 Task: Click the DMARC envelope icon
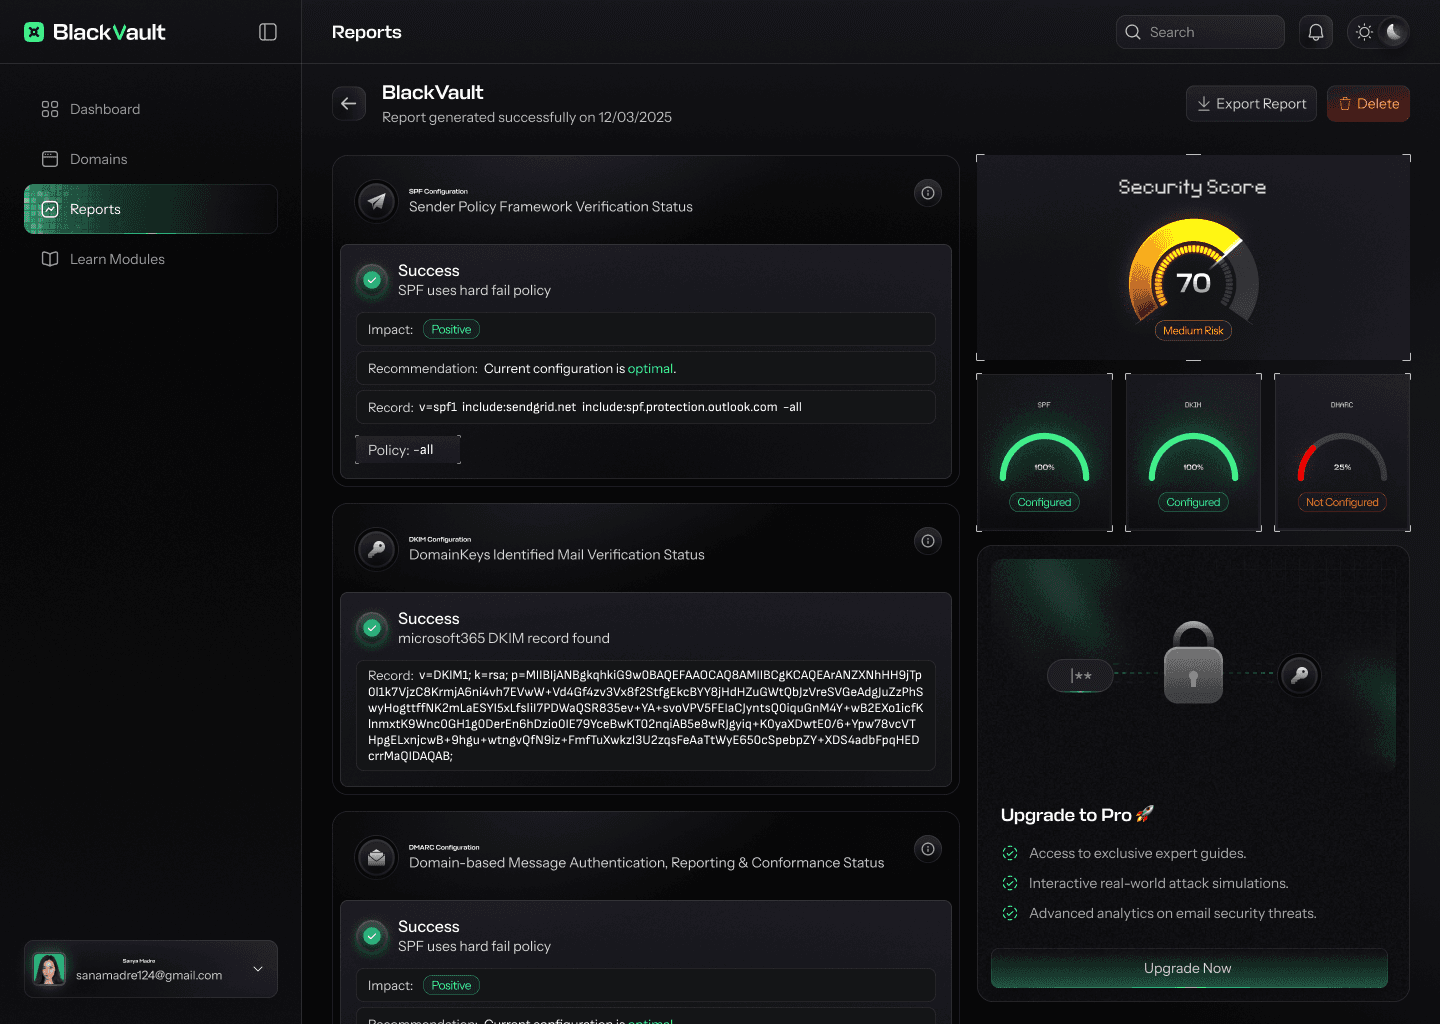tap(377, 857)
